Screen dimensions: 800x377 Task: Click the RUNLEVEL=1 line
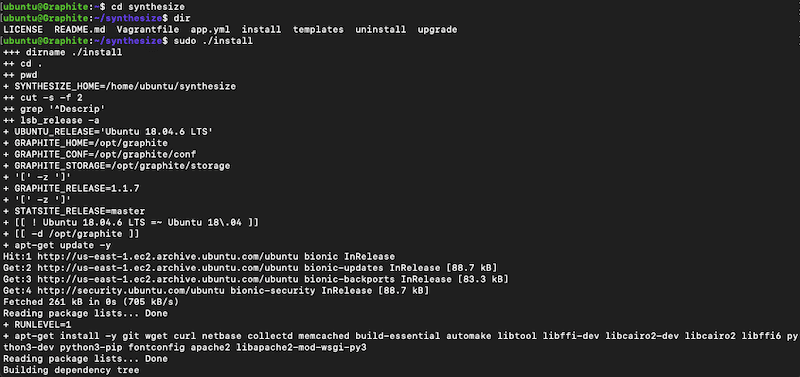(x=37, y=324)
